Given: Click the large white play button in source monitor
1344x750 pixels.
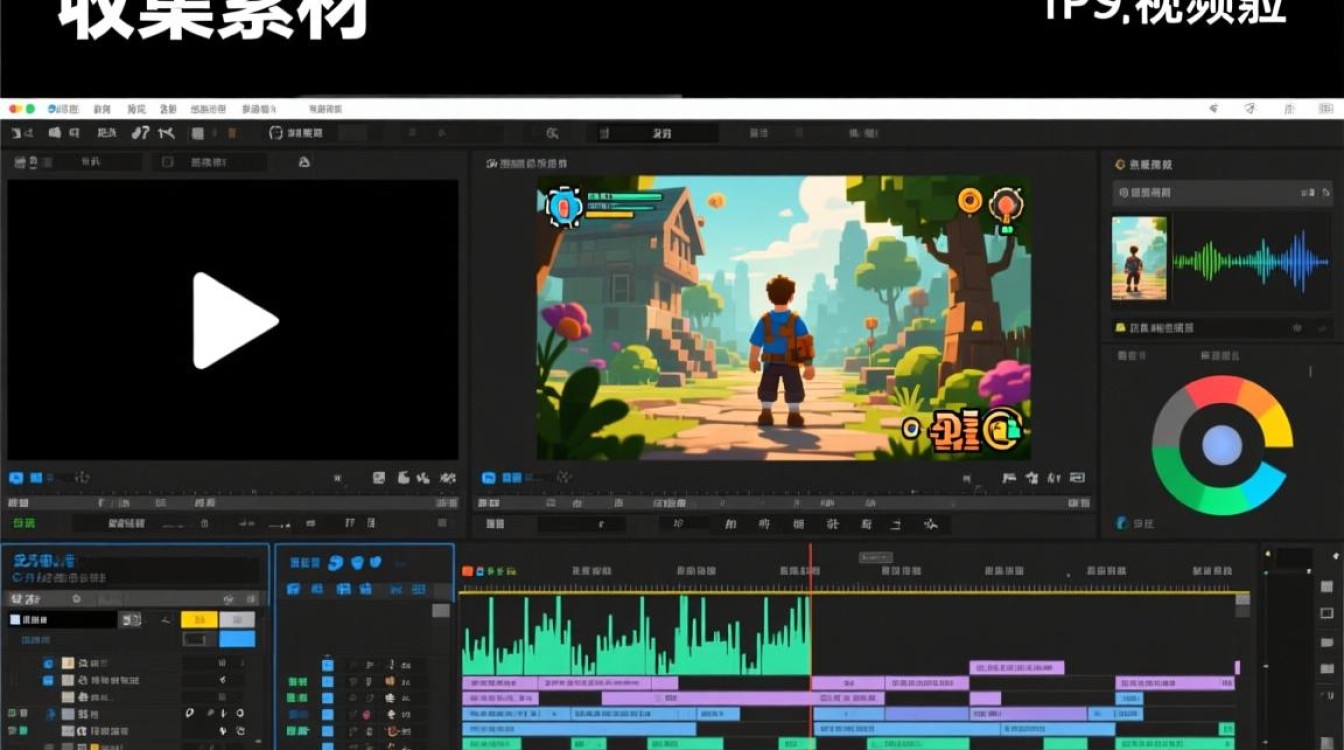Looking at the screenshot, I should coord(234,321).
